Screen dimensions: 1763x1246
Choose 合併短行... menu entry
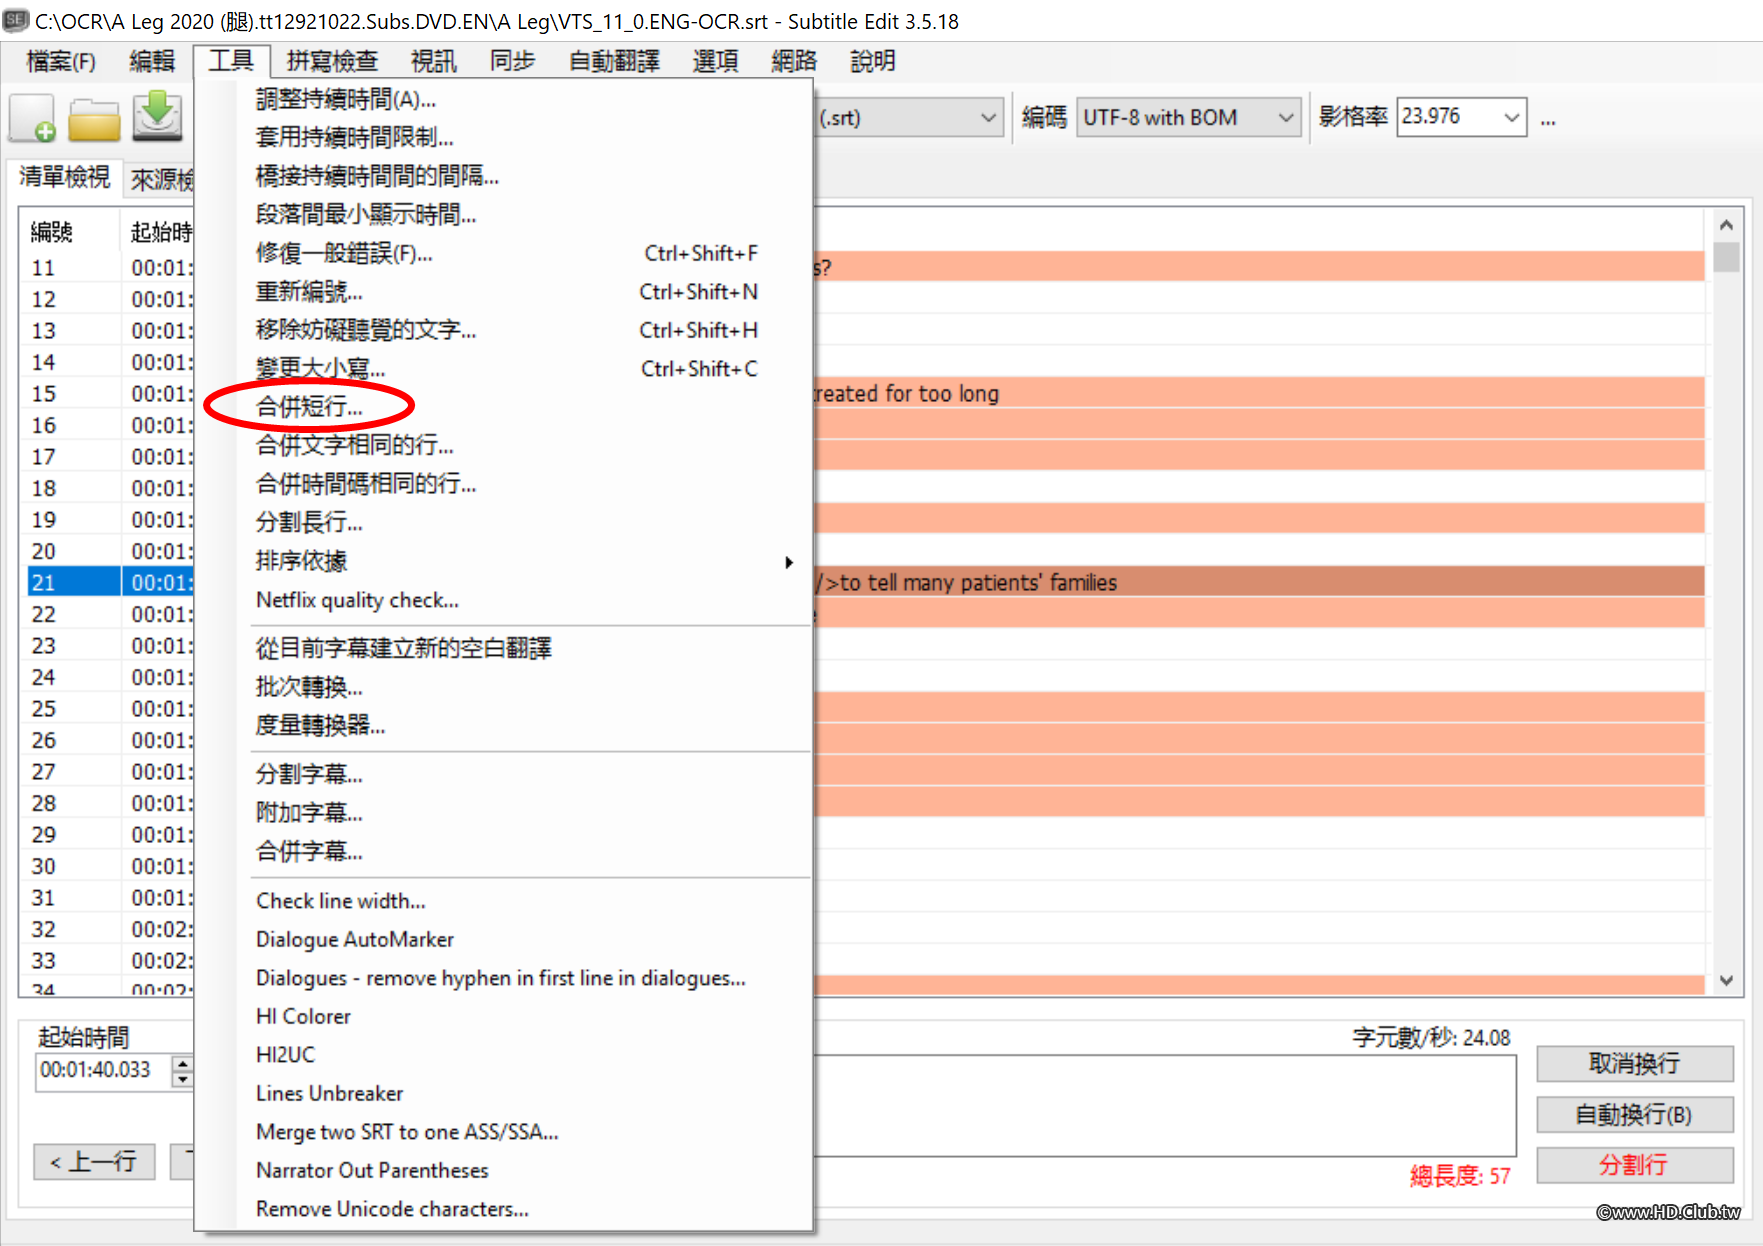(x=505, y=406)
